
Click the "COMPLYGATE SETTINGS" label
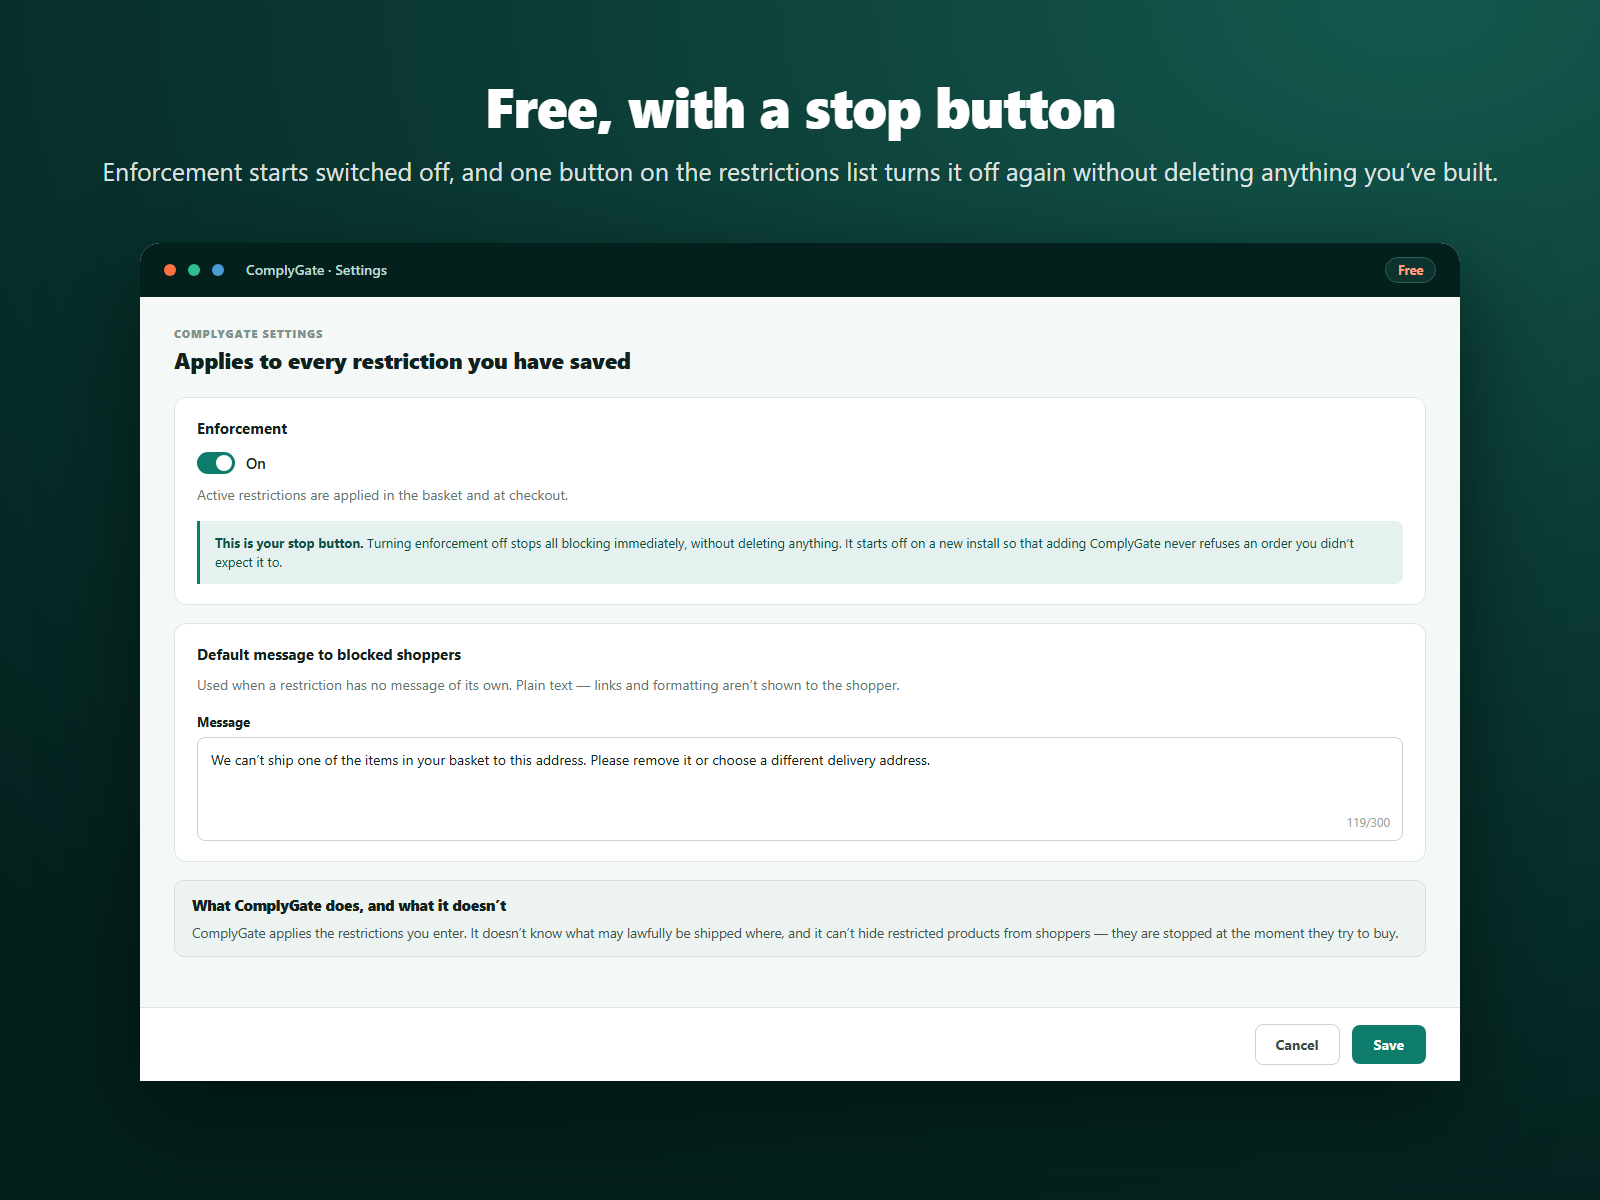click(x=248, y=334)
